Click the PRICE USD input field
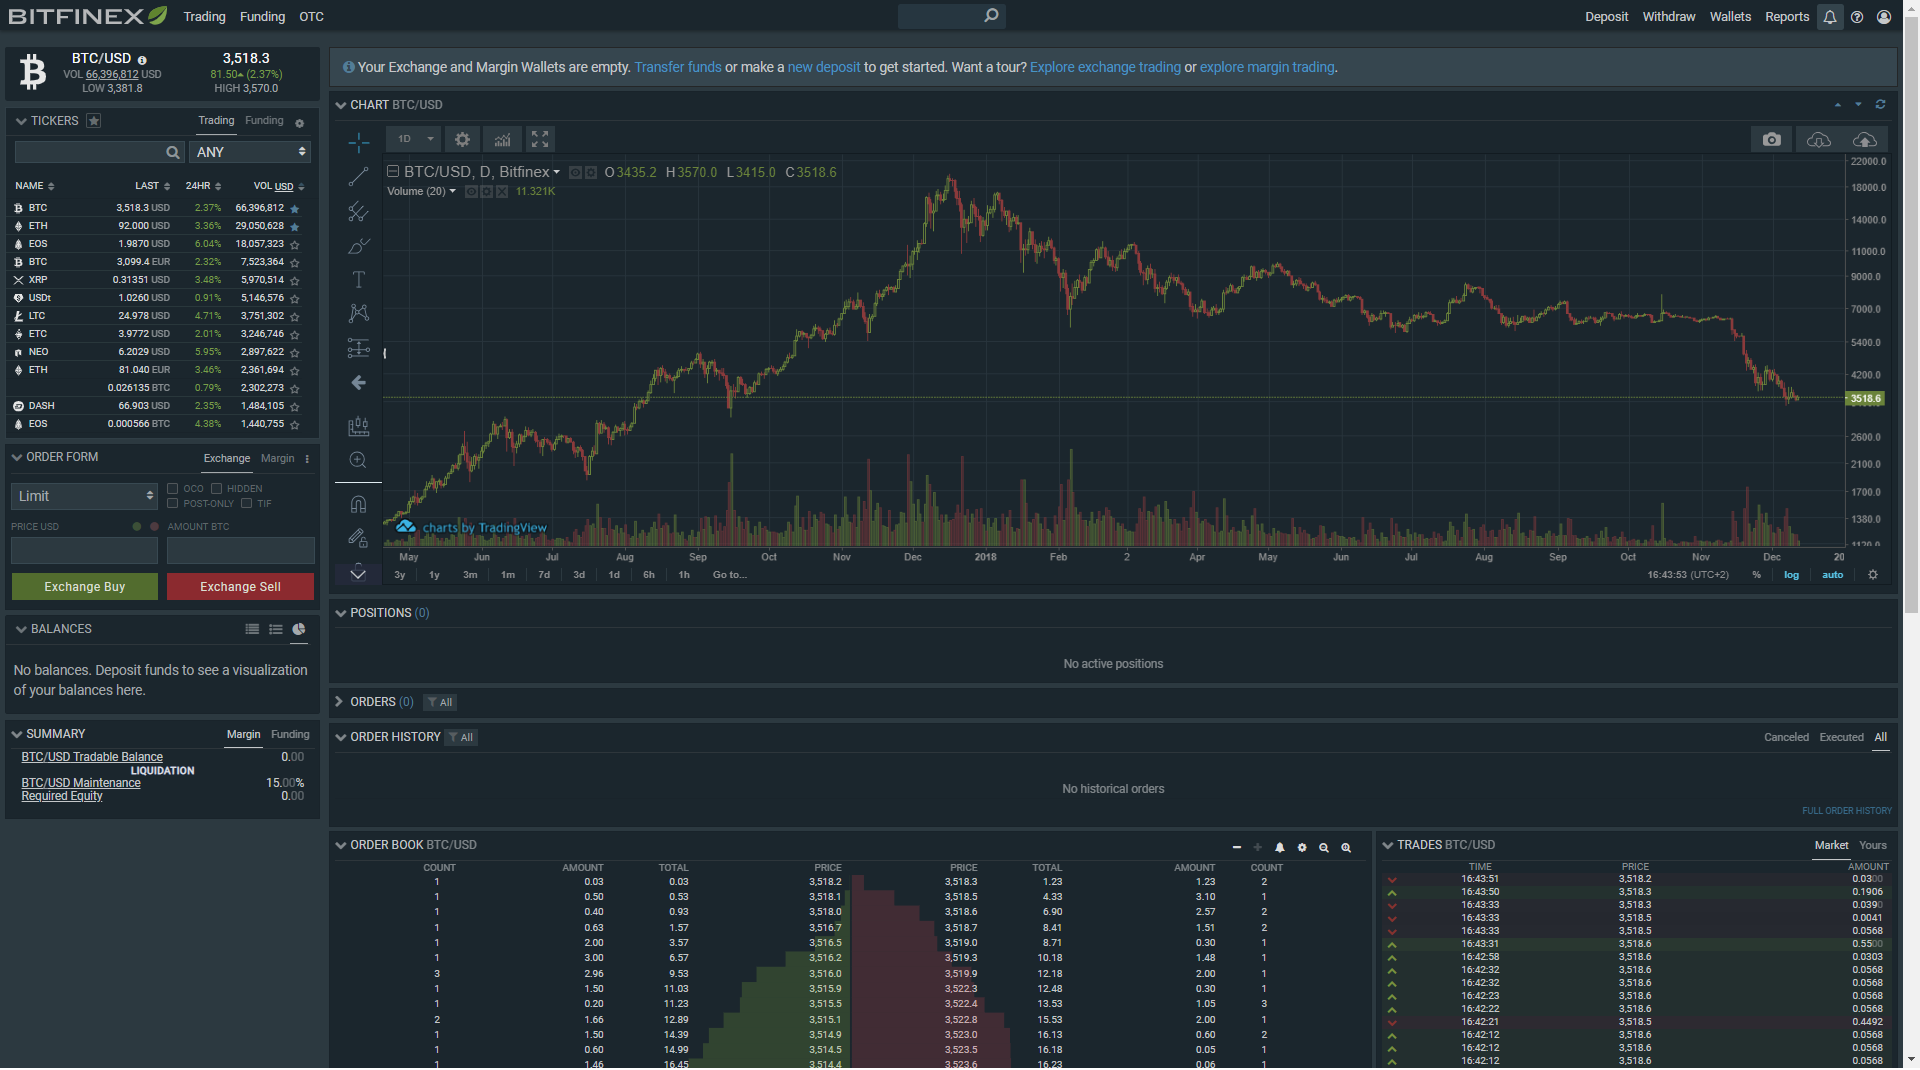The height and width of the screenshot is (1070, 1920). 85,552
